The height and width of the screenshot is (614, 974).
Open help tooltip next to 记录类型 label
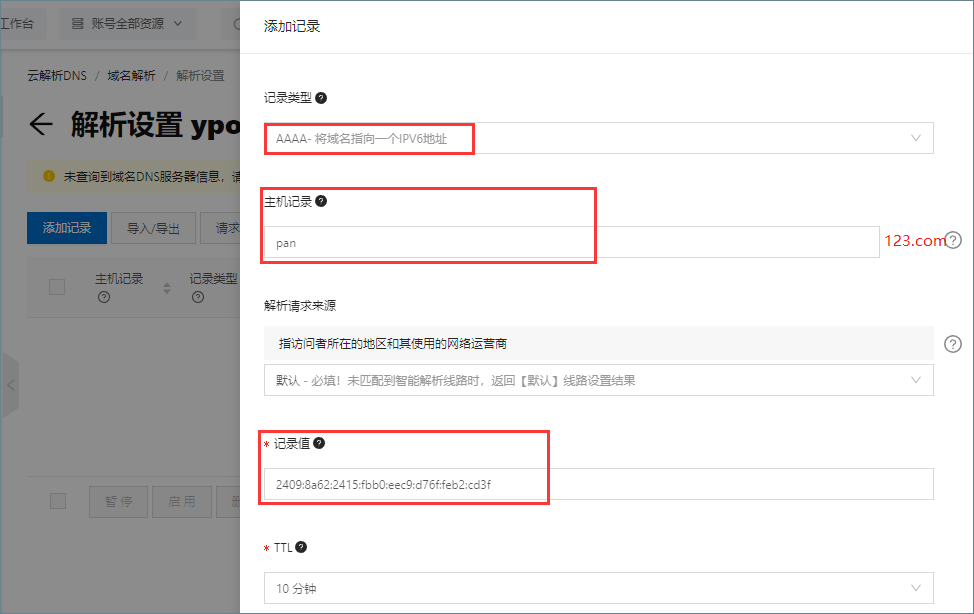pyautogui.click(x=321, y=97)
